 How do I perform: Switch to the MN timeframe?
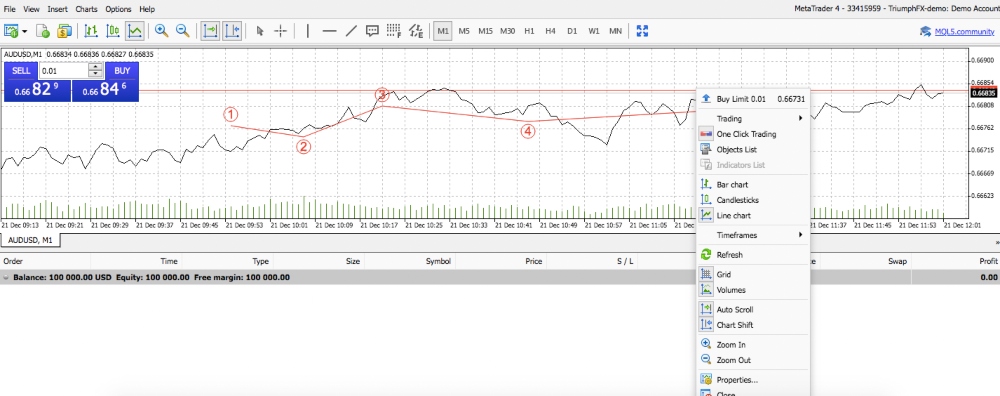pyautogui.click(x=615, y=31)
